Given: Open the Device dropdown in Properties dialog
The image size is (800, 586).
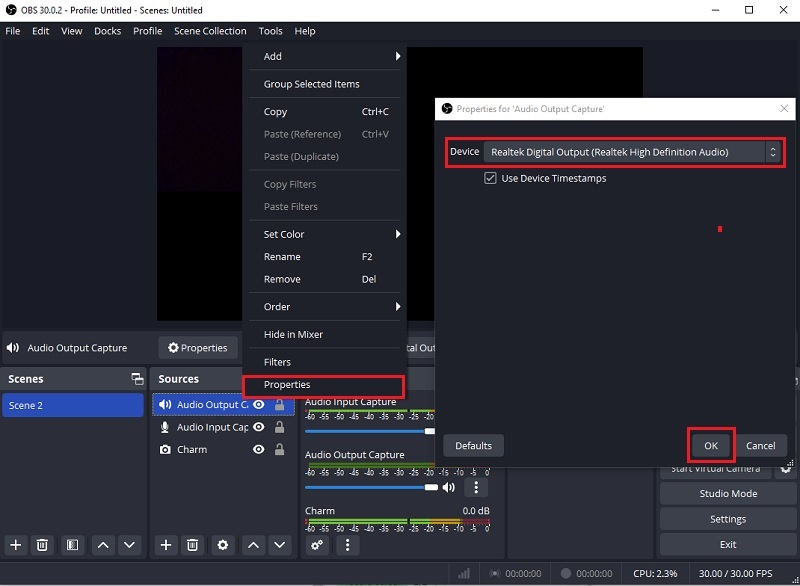Looking at the screenshot, I should [x=771, y=151].
